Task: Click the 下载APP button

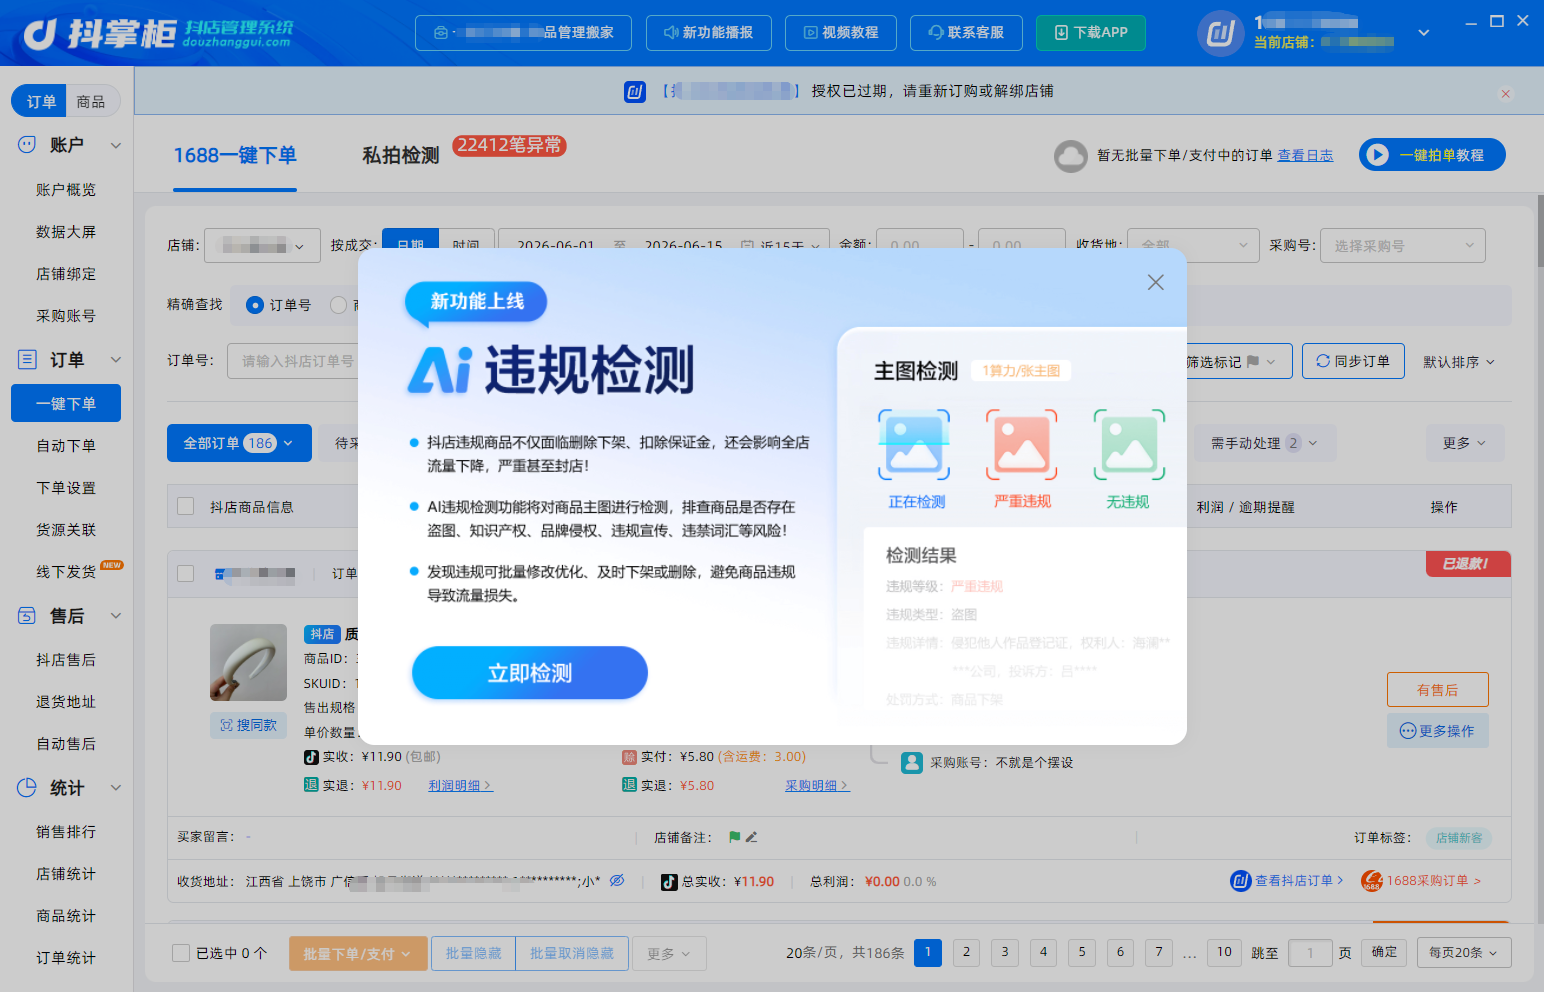Action: (x=1091, y=33)
